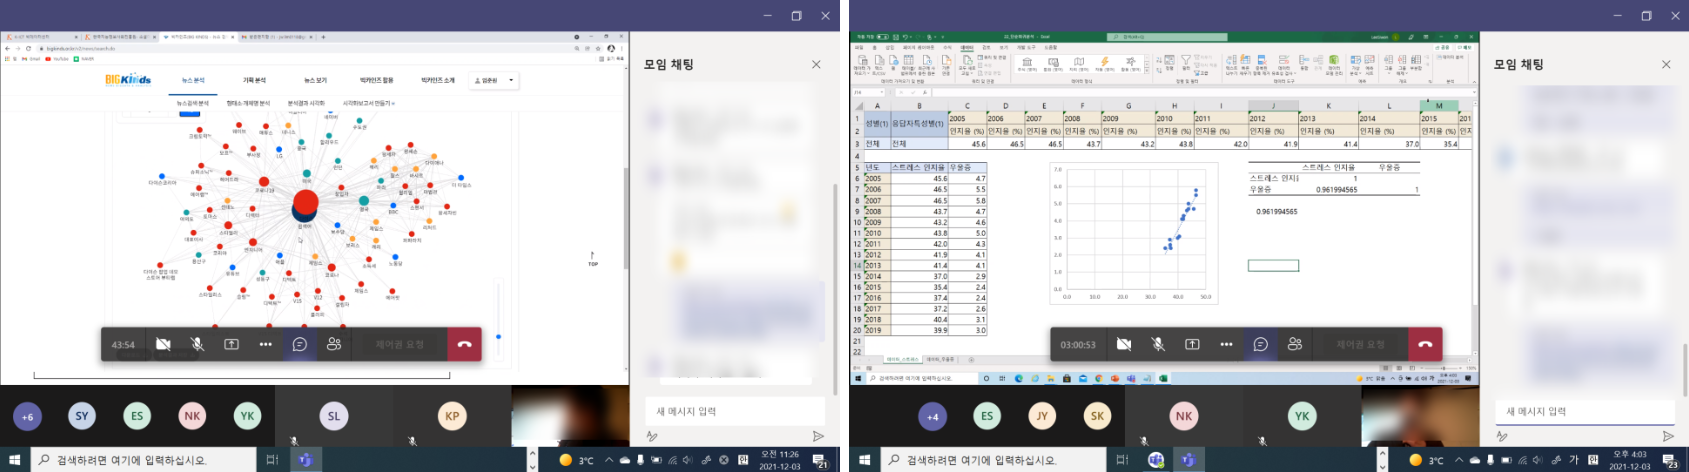
Task: Toggle chat panel in right meeting (03:00:53)
Action: coord(1261,344)
